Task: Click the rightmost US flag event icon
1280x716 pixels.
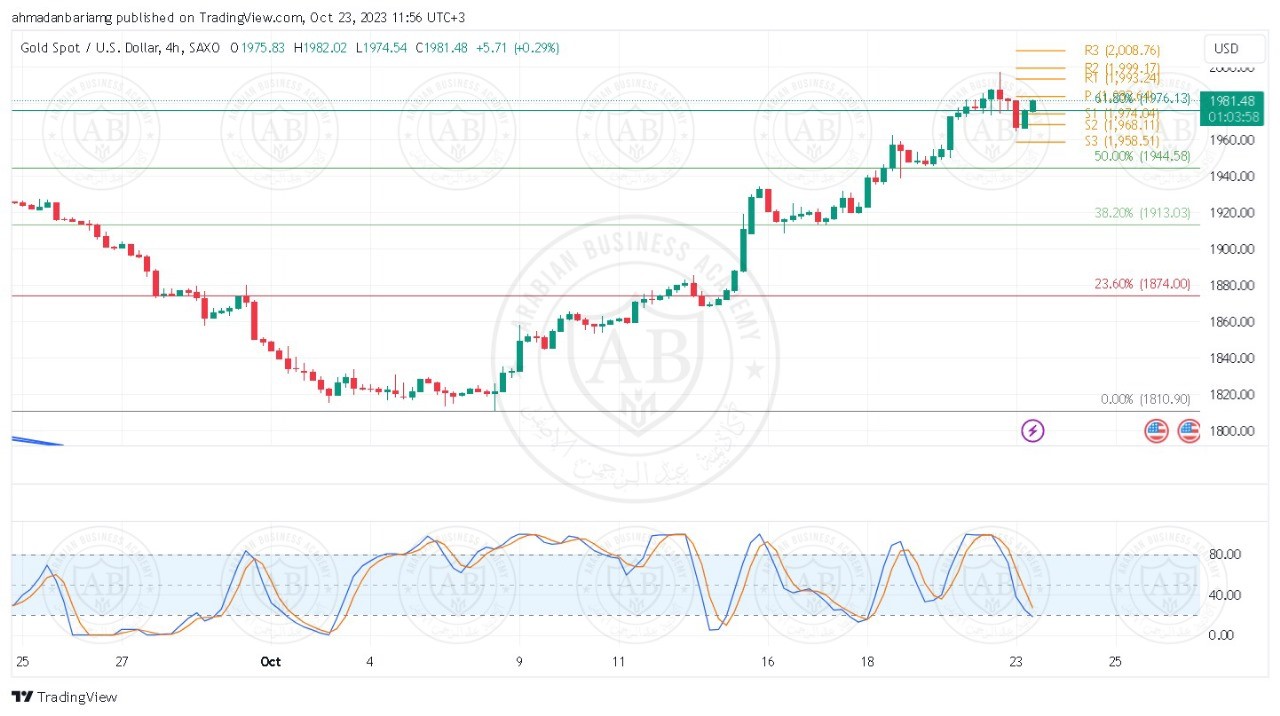Action: (1188, 431)
